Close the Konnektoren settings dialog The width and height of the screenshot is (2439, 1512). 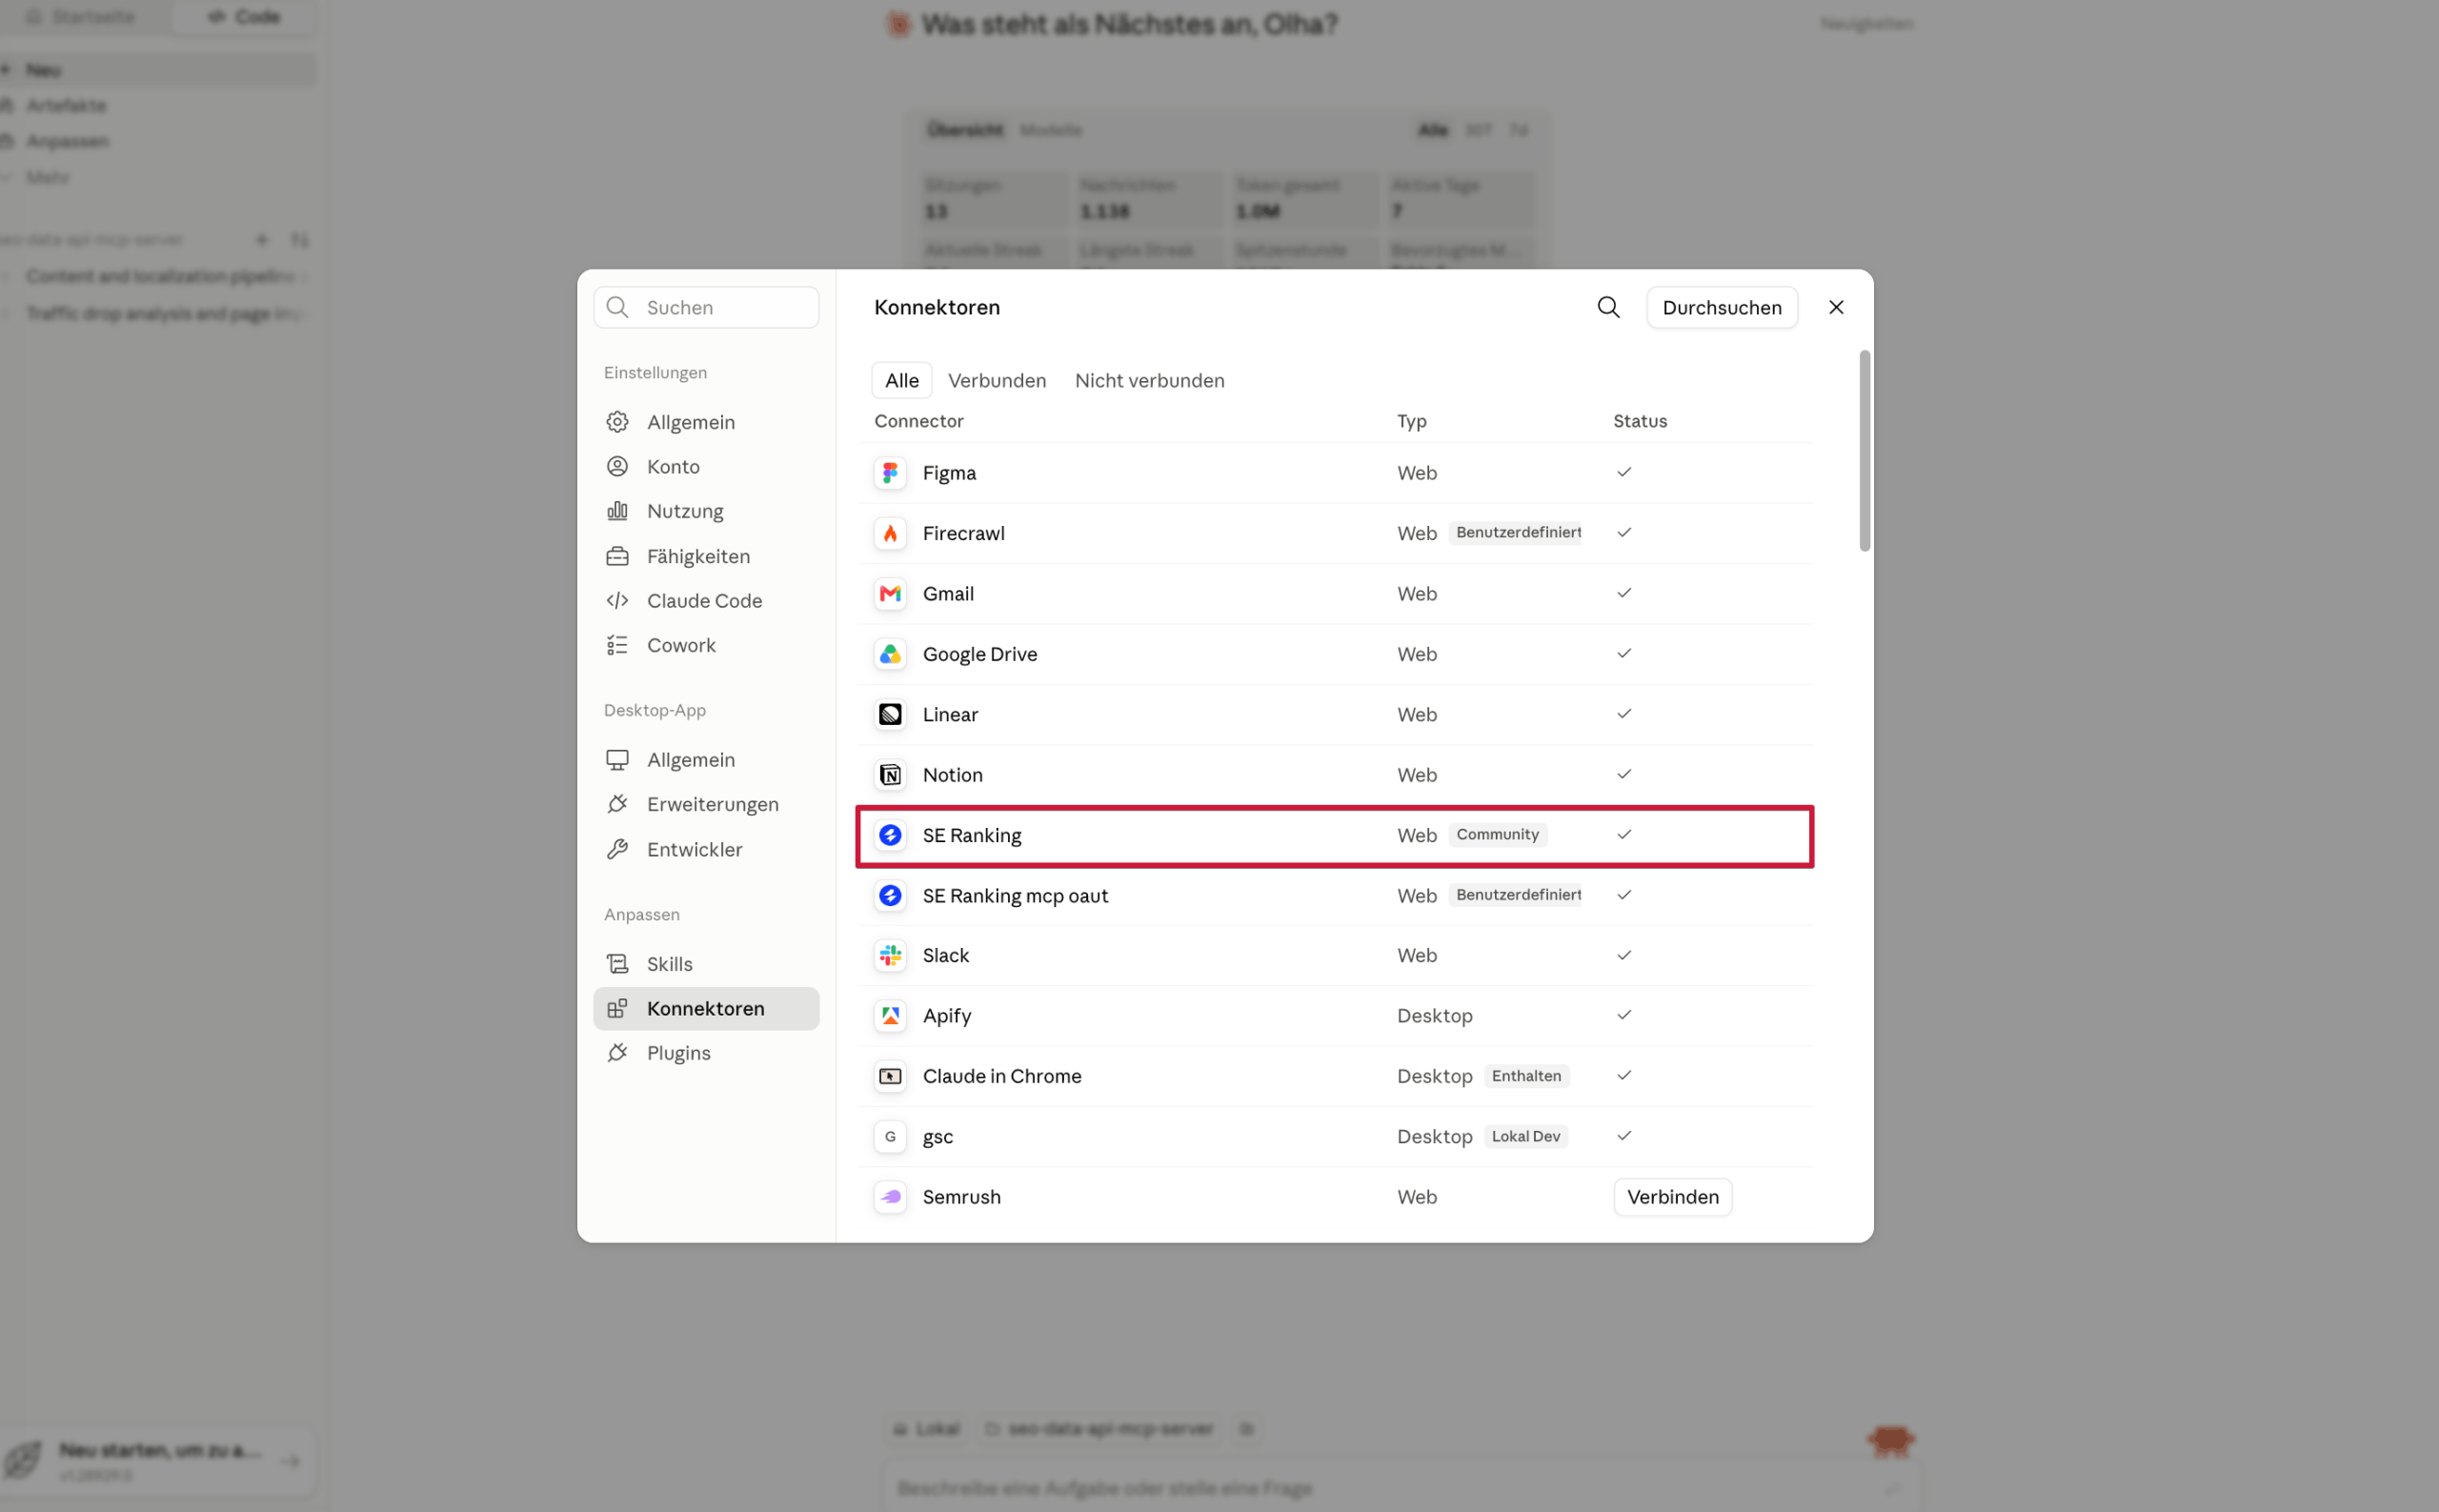1835,307
